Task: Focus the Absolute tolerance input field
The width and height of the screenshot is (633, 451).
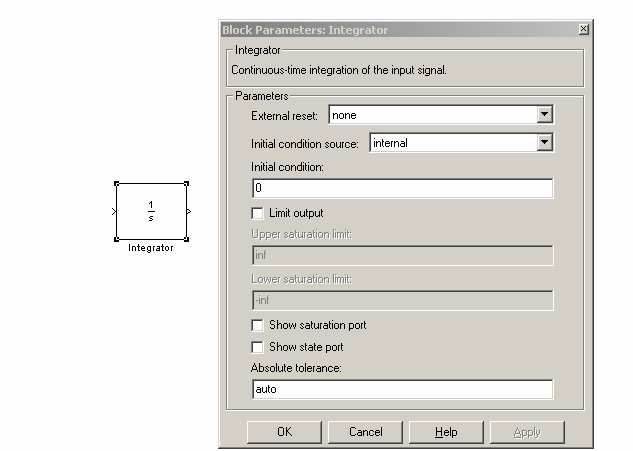Action: [x=401, y=389]
